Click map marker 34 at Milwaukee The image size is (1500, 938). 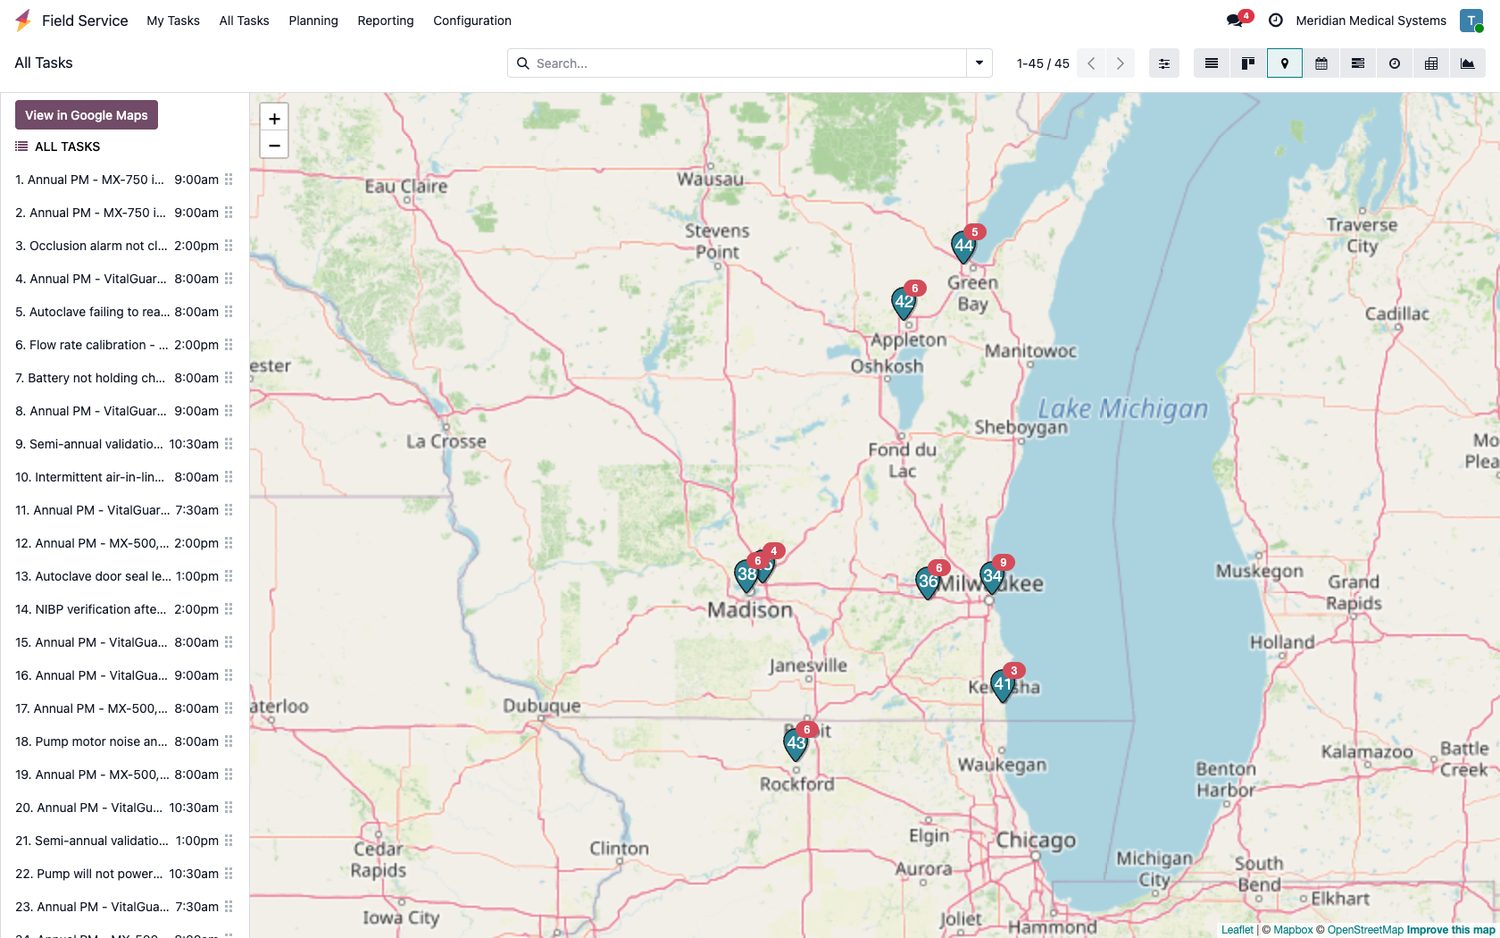(991, 576)
